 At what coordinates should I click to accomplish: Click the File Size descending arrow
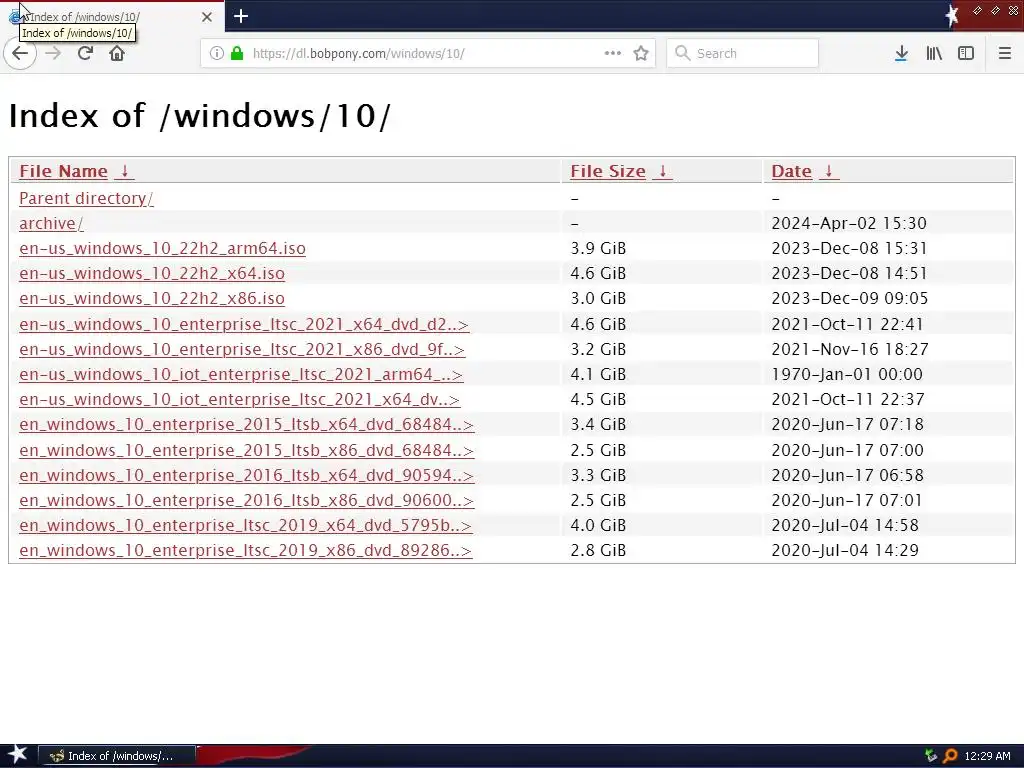662,171
